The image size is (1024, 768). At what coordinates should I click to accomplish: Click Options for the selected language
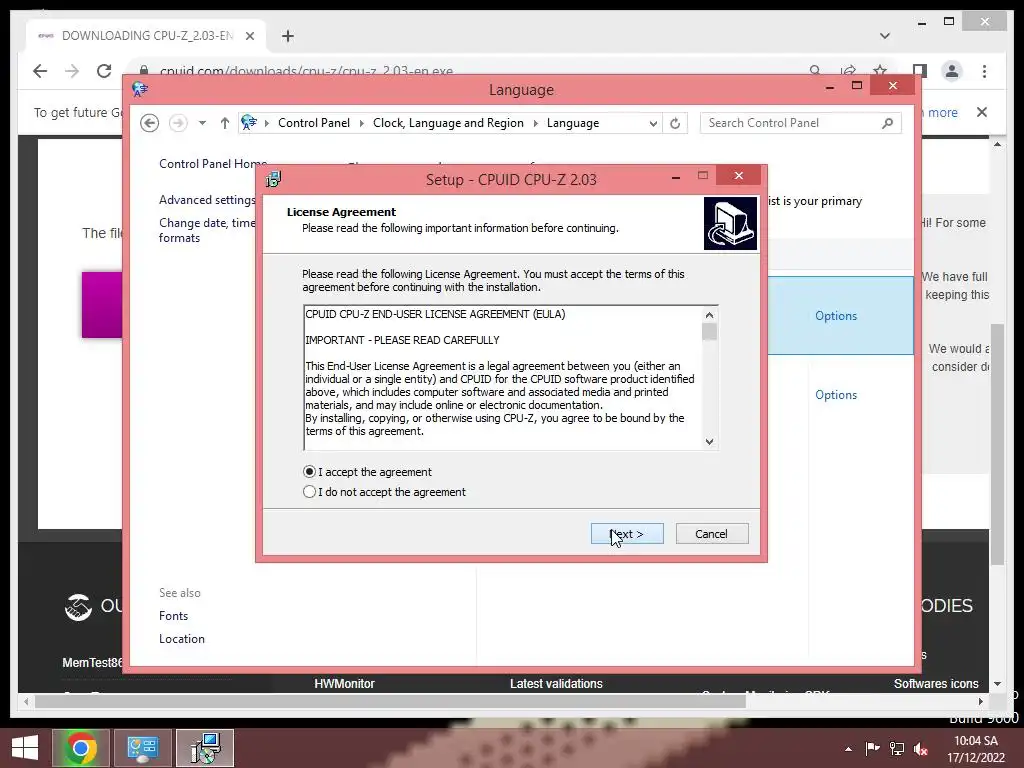point(836,315)
